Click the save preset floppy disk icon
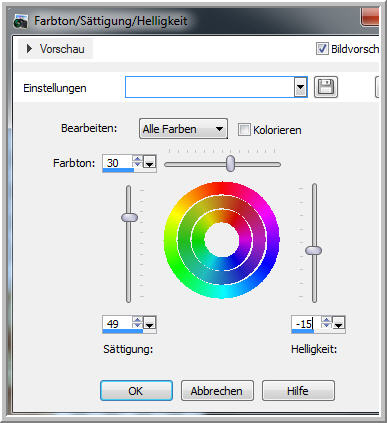 pos(326,87)
